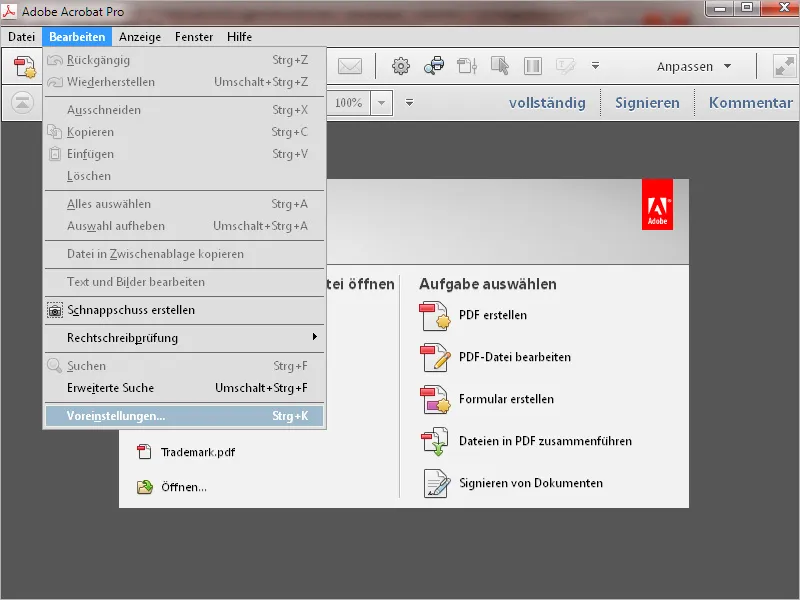Open recent file Trademark.pdf
800x600 pixels.
198,452
